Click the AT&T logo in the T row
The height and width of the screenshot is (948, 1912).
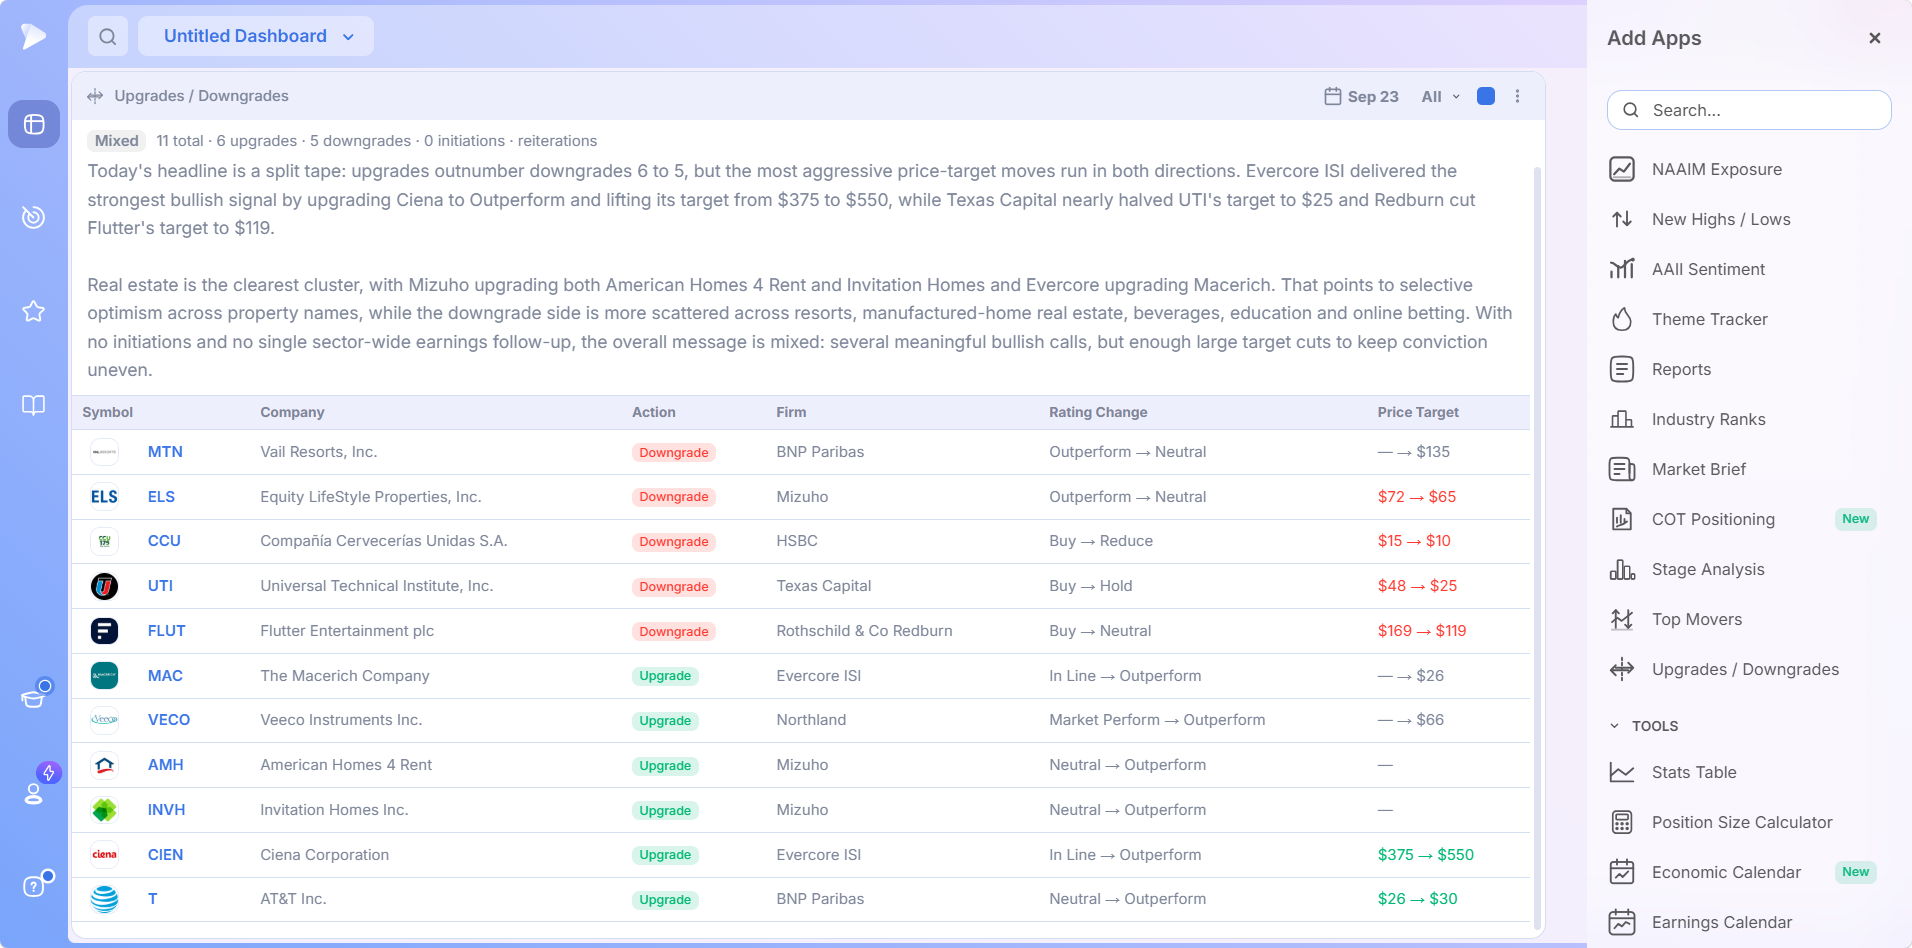(x=104, y=899)
